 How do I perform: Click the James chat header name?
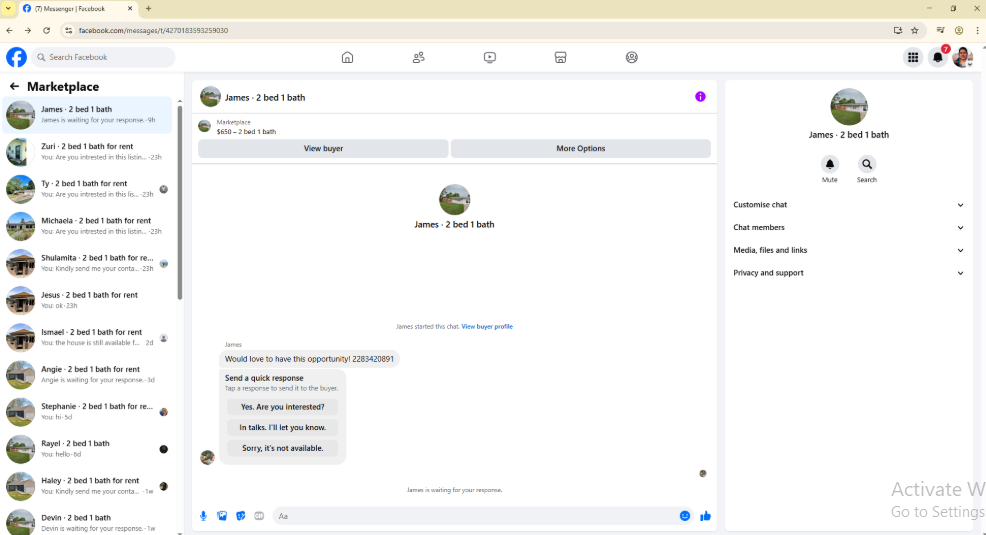[265, 97]
